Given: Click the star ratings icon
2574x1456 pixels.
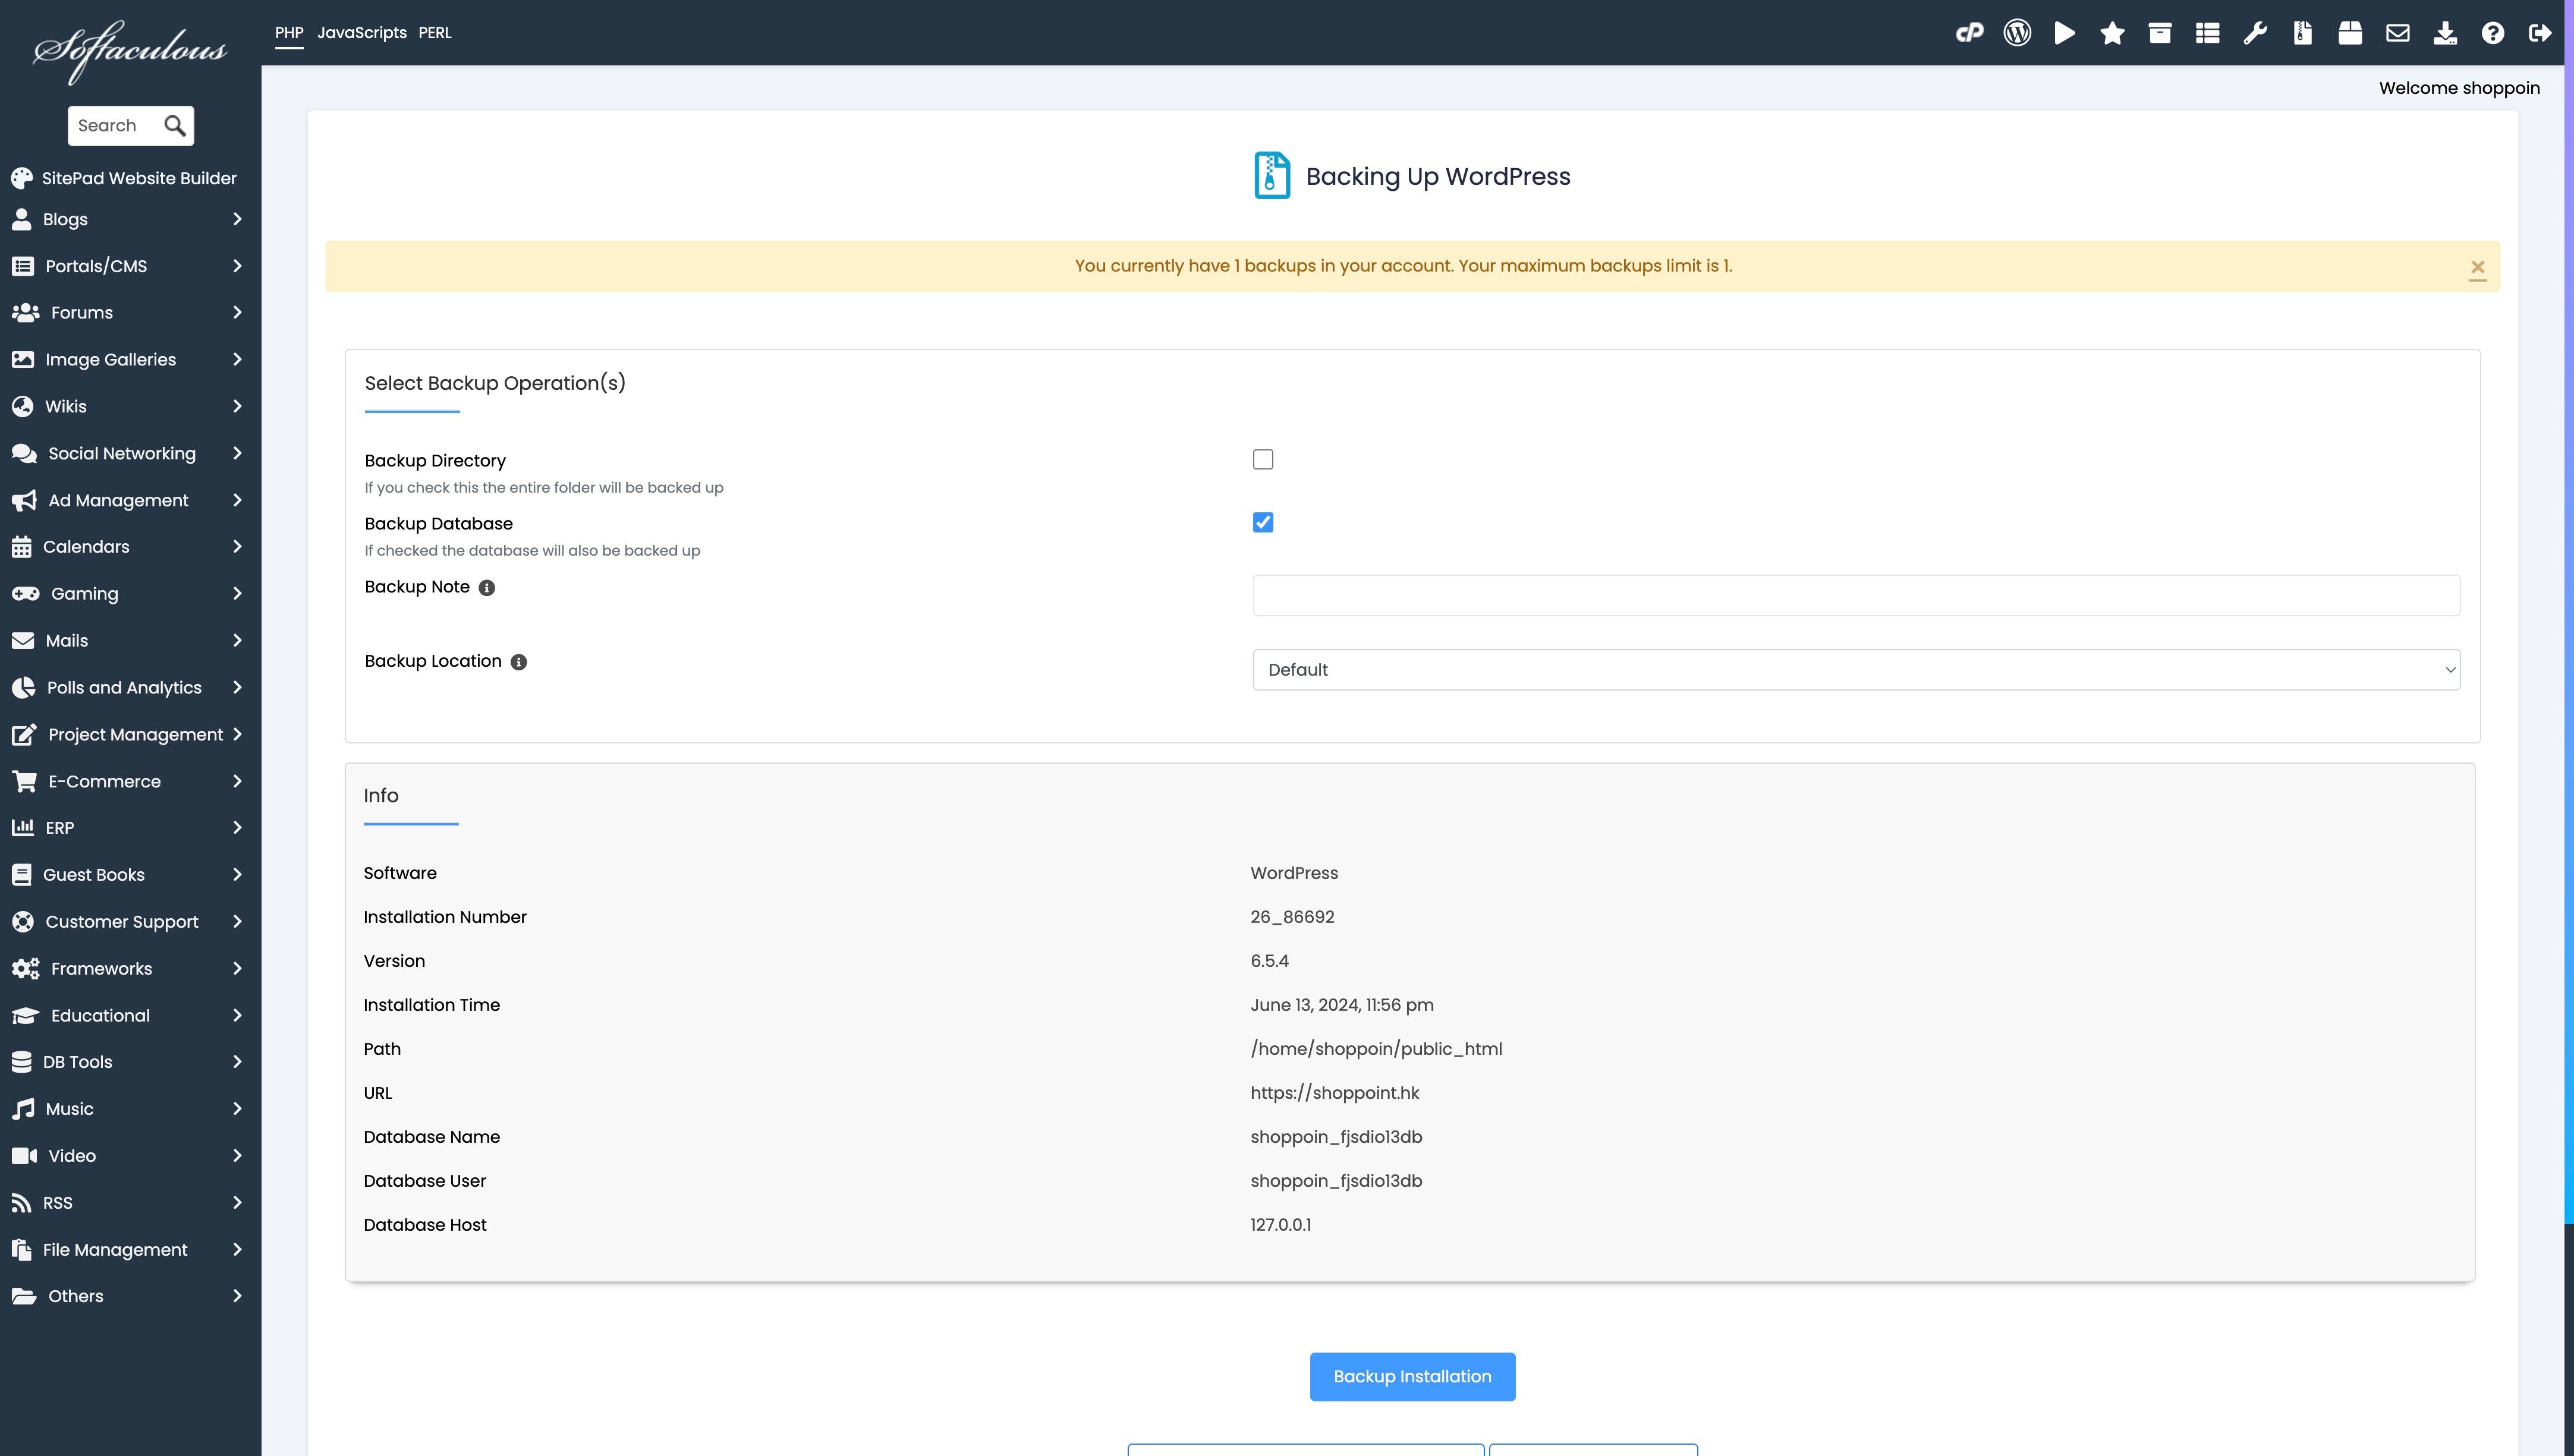Looking at the screenshot, I should tap(2112, 33).
